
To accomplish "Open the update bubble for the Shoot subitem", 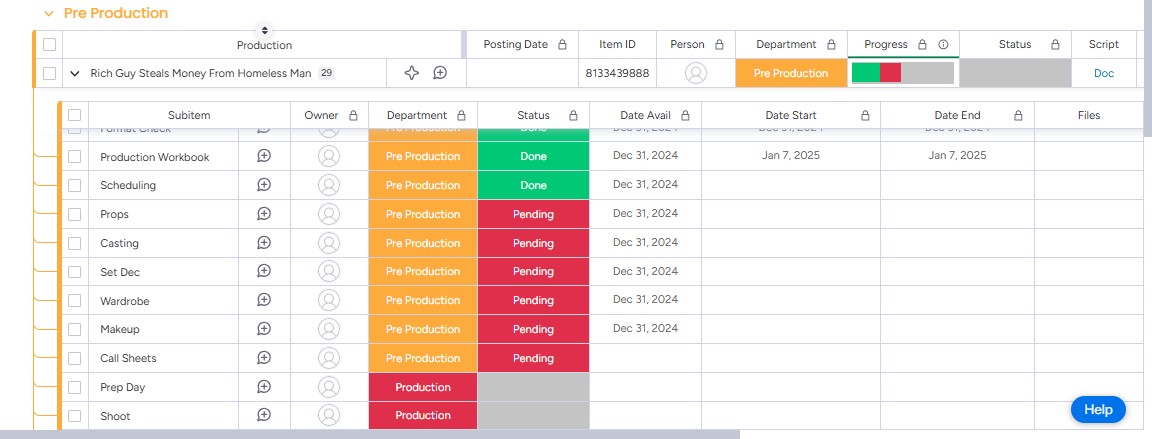I will 264,415.
